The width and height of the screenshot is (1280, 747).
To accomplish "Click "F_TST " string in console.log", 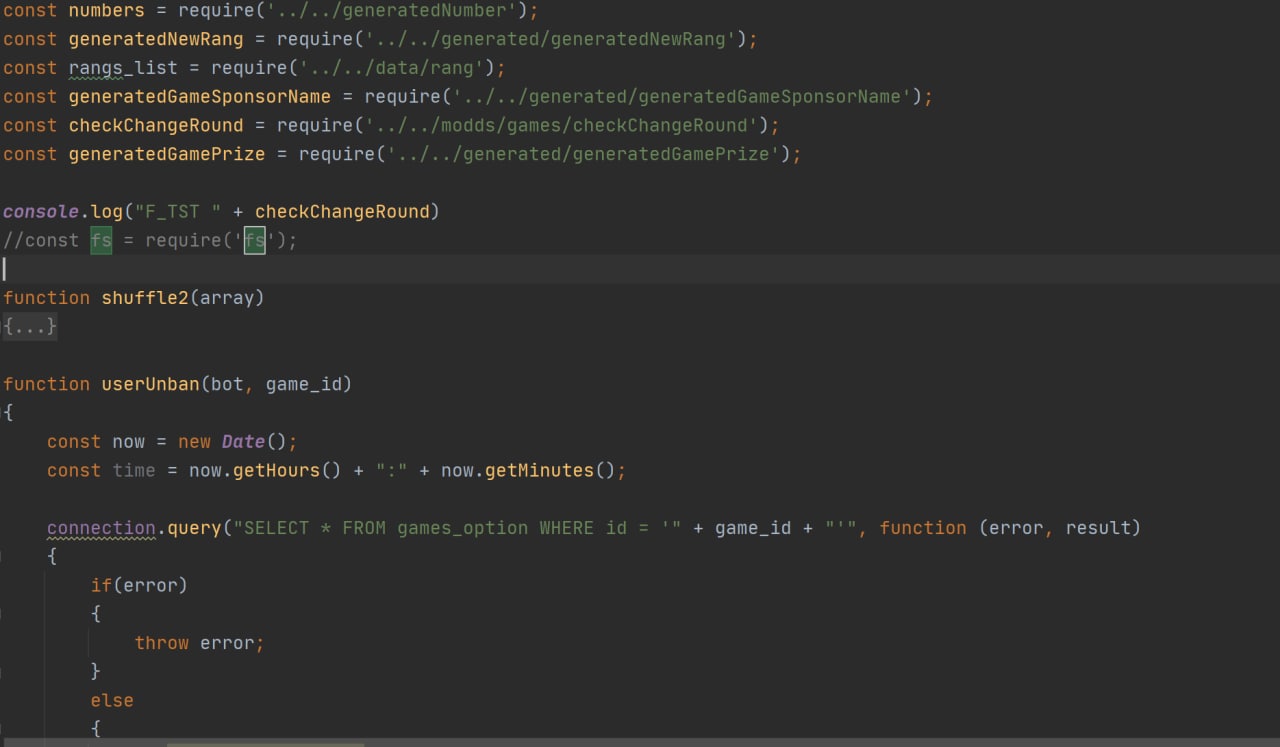I will coord(179,211).
